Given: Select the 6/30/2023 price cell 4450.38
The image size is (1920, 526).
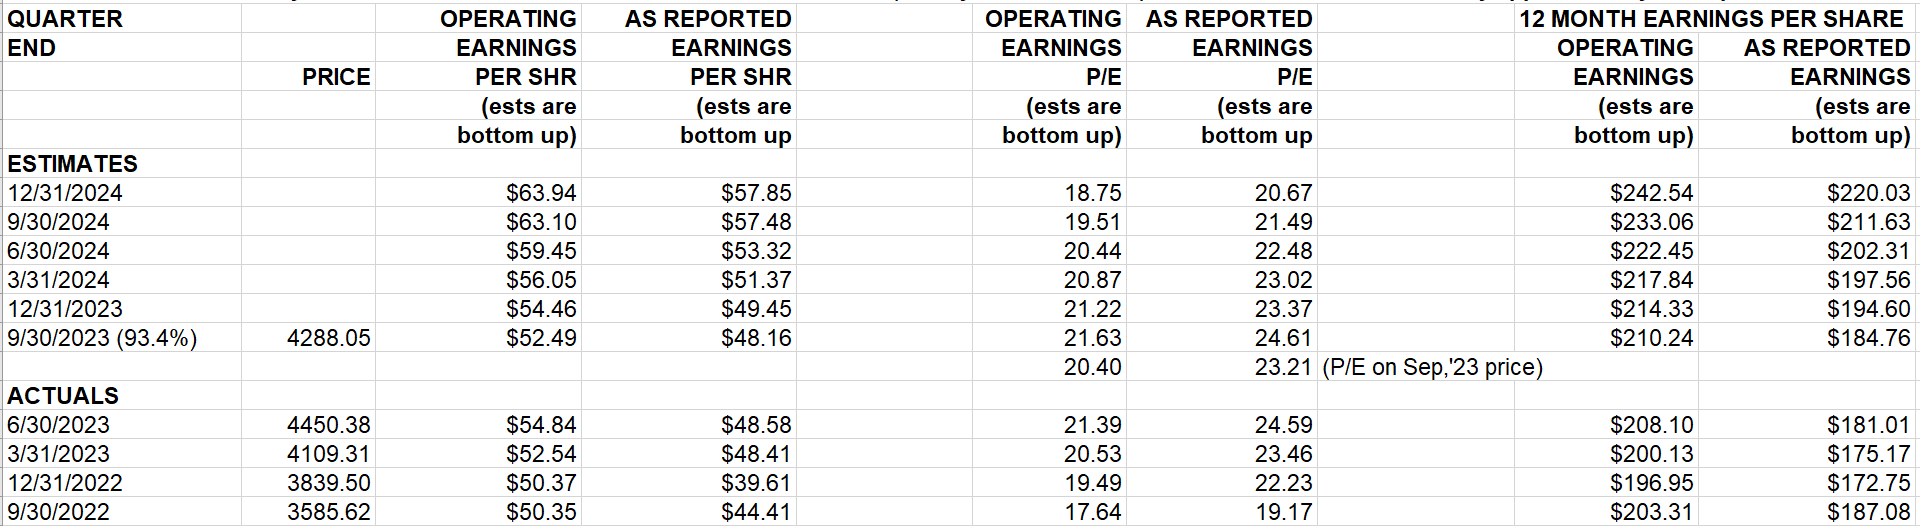Looking at the screenshot, I should [x=328, y=425].
